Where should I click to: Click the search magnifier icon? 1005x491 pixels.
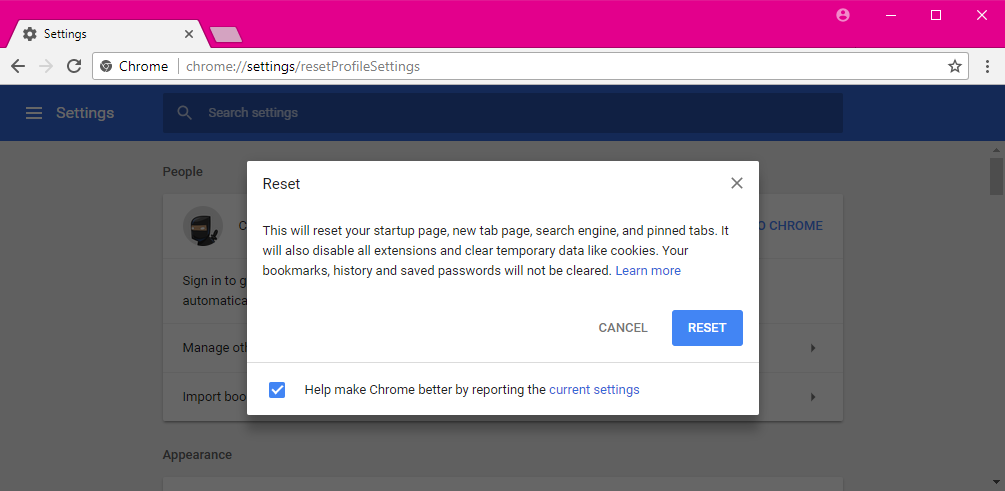click(x=185, y=113)
